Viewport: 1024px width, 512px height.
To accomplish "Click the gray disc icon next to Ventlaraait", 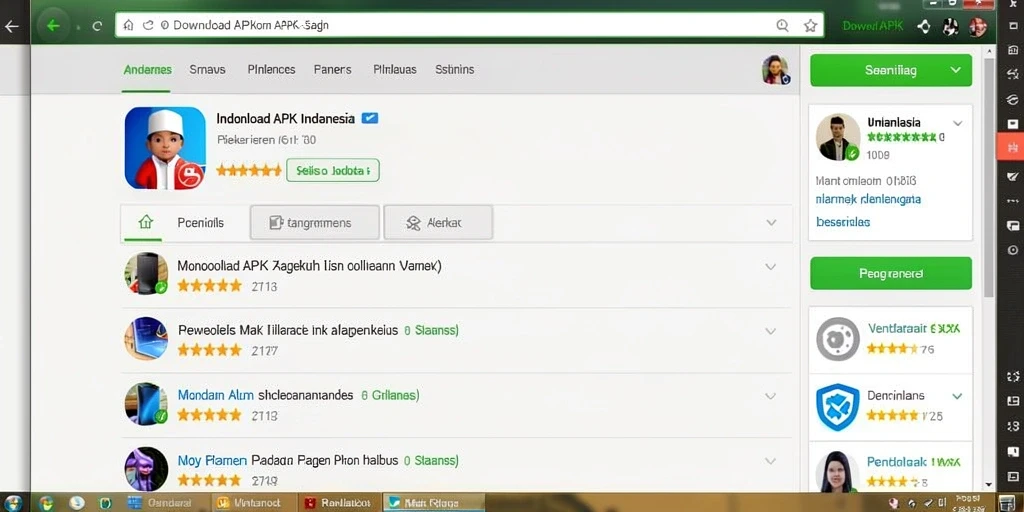I will (x=838, y=338).
